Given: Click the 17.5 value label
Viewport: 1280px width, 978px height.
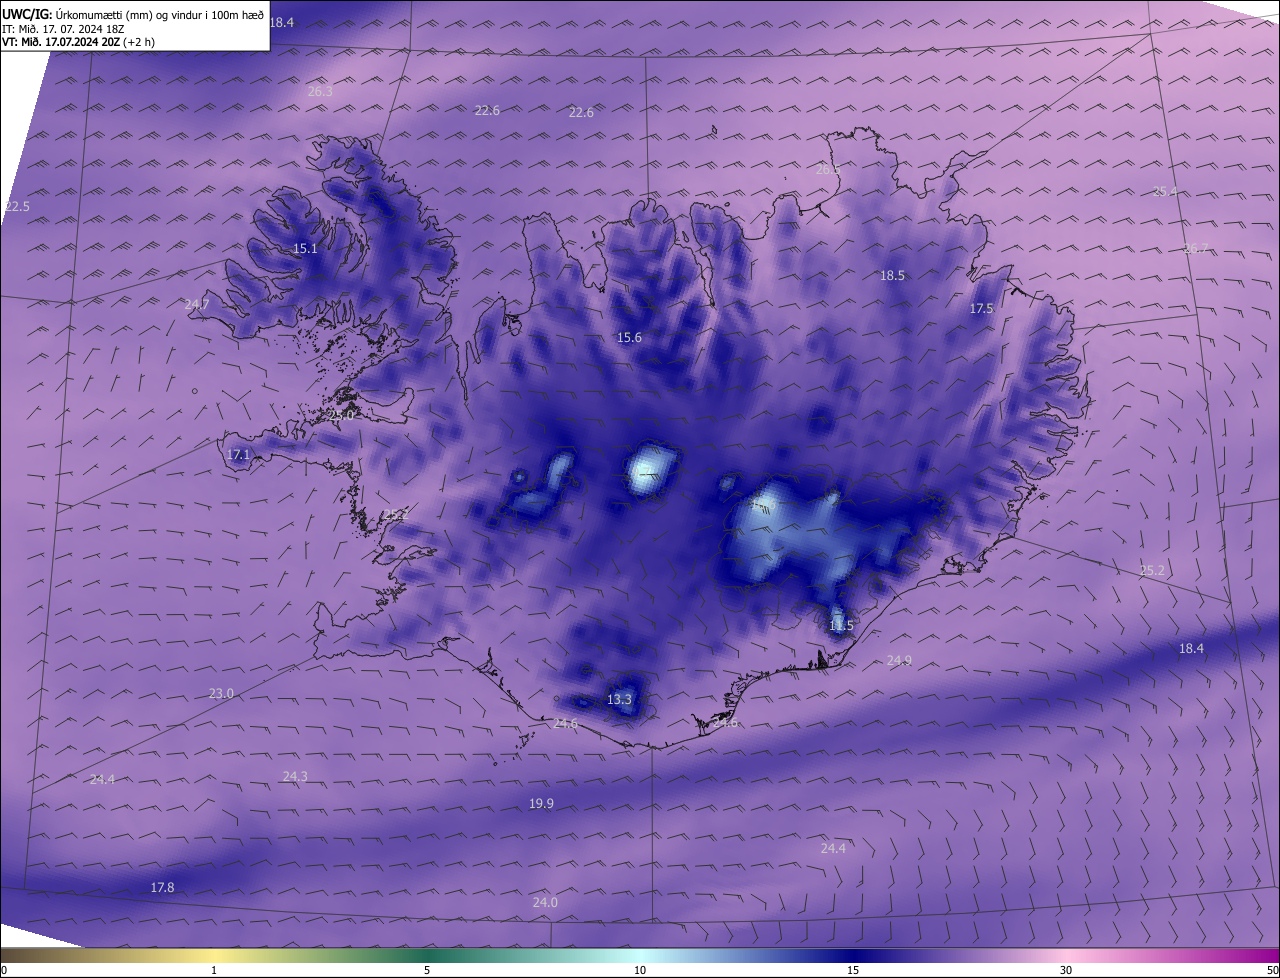Looking at the screenshot, I should point(981,309).
